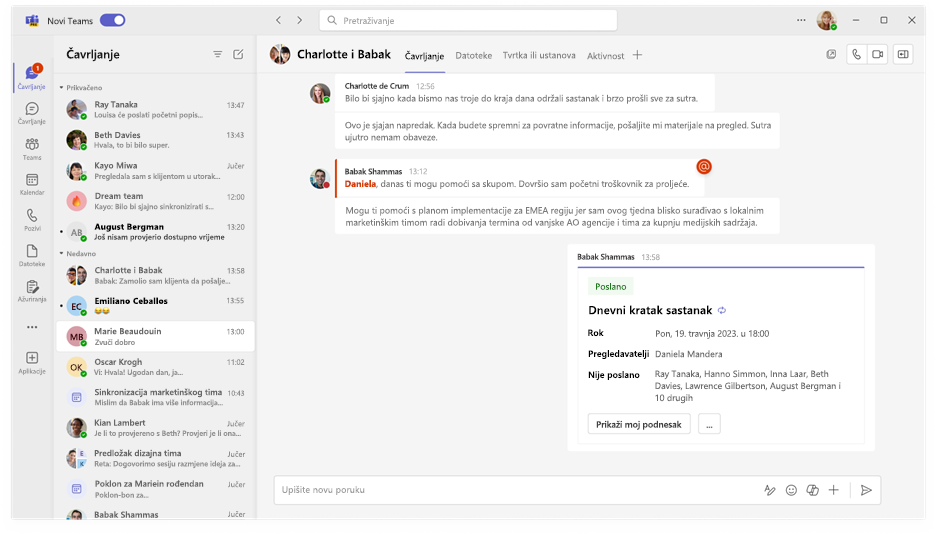Select Charlotte i Babak in chat list
The height and width of the screenshot is (535, 936).
(x=155, y=275)
